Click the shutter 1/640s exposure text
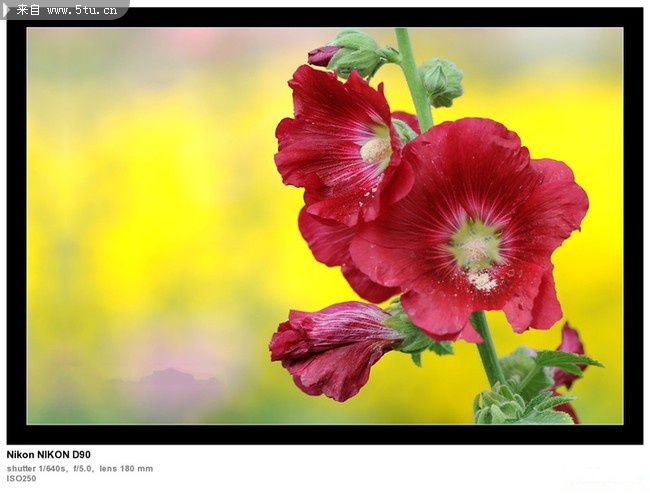650x494 pixels. [36, 468]
